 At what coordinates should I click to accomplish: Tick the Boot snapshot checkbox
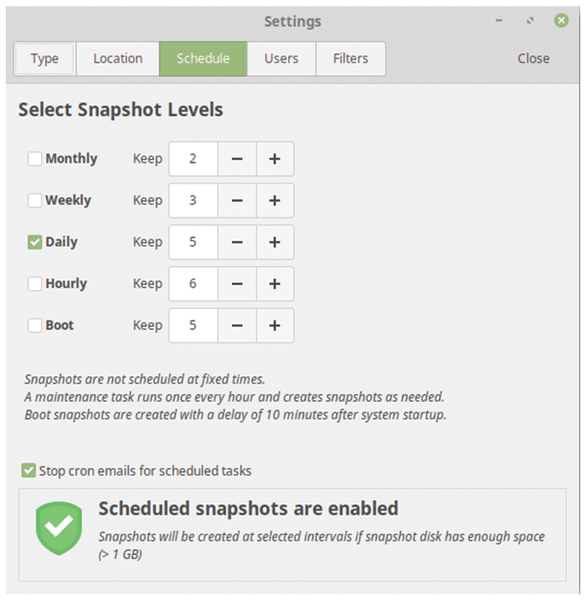coord(35,326)
